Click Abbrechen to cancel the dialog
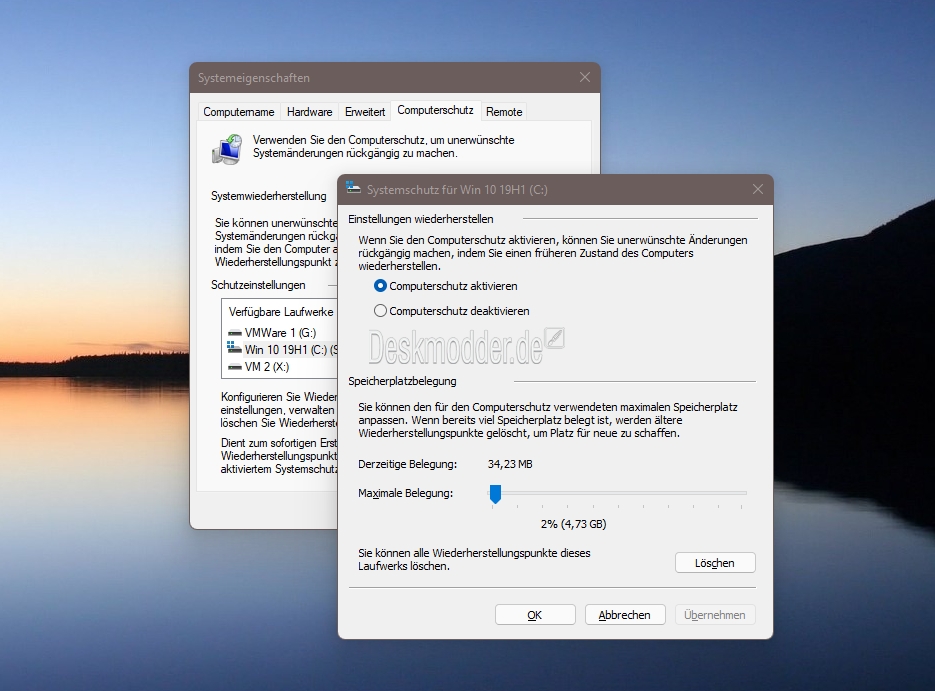 624,615
